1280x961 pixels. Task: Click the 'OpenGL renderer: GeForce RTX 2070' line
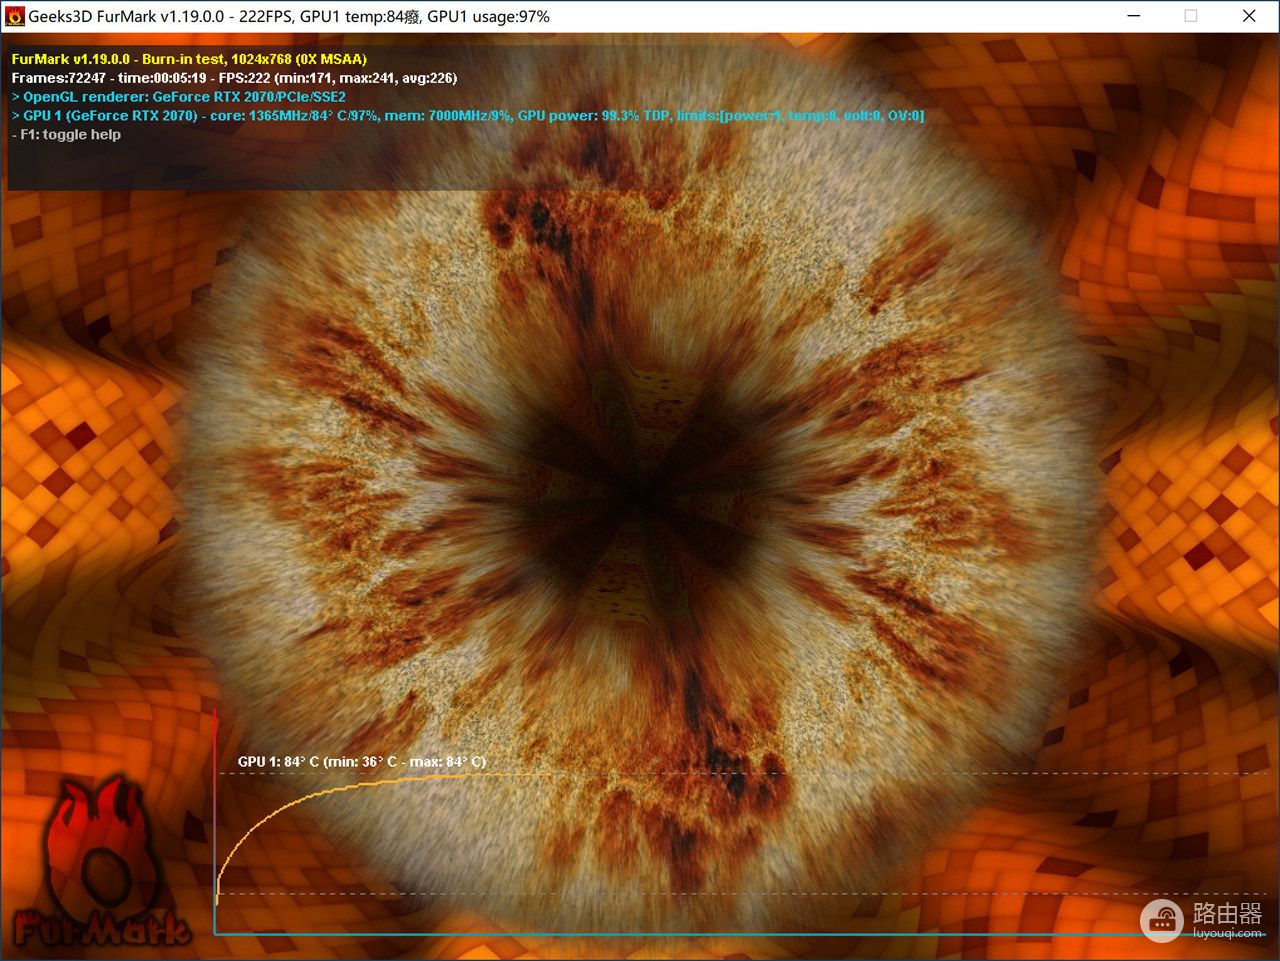coord(179,97)
